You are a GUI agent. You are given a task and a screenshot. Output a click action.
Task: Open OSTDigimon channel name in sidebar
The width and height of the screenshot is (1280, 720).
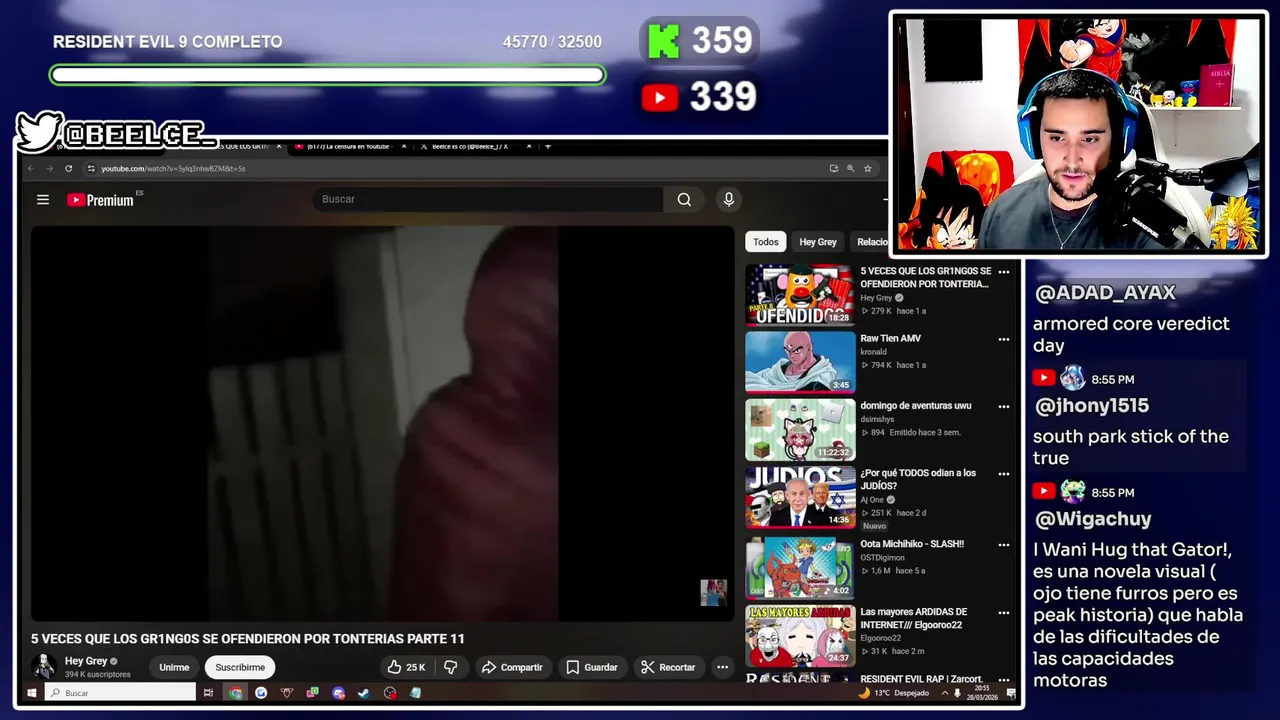pos(883,558)
